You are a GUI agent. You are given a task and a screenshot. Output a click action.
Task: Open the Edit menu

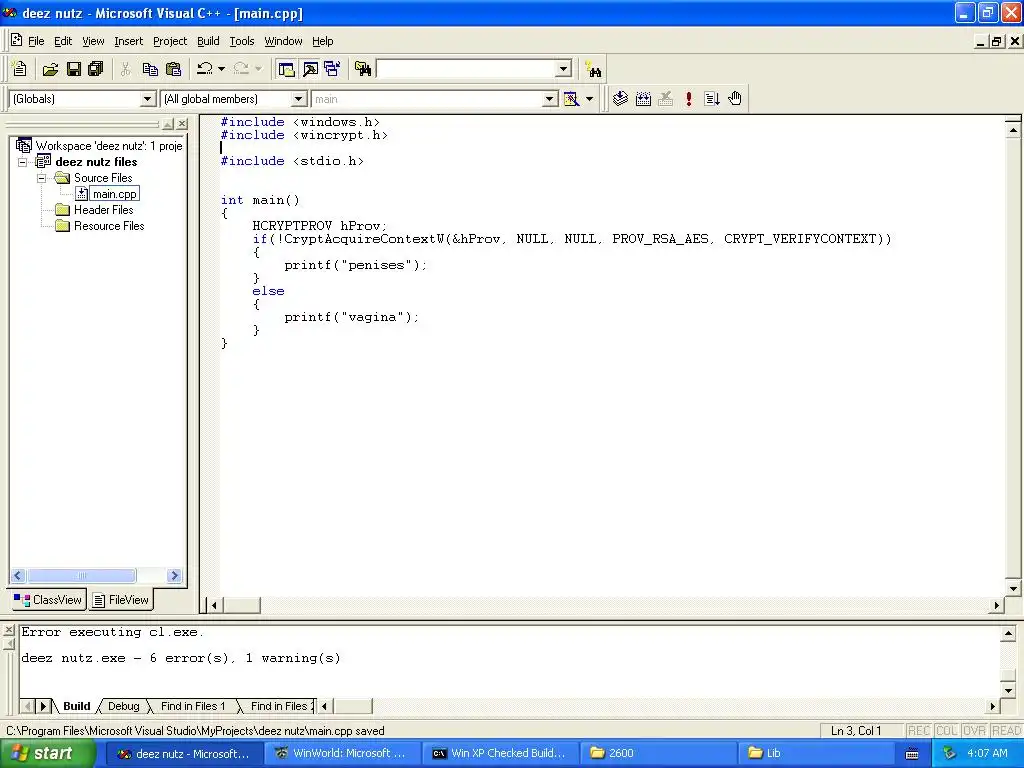coord(63,41)
